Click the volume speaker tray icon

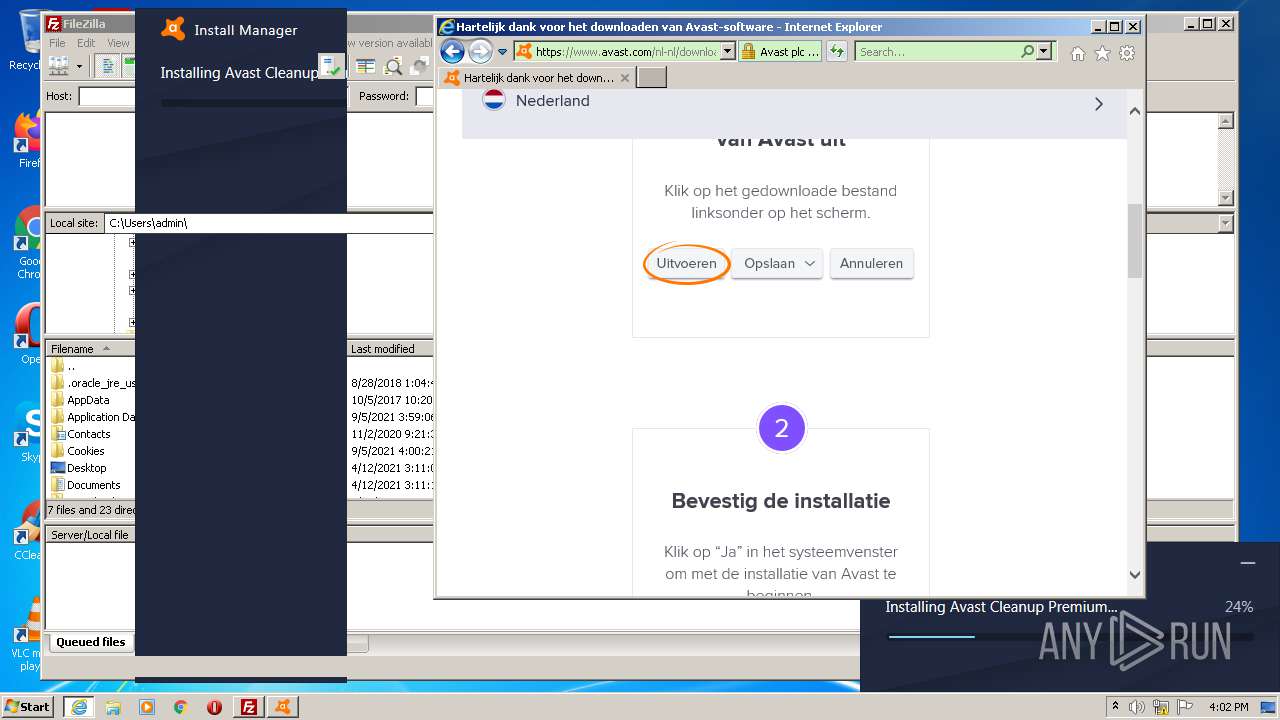[x=1137, y=707]
